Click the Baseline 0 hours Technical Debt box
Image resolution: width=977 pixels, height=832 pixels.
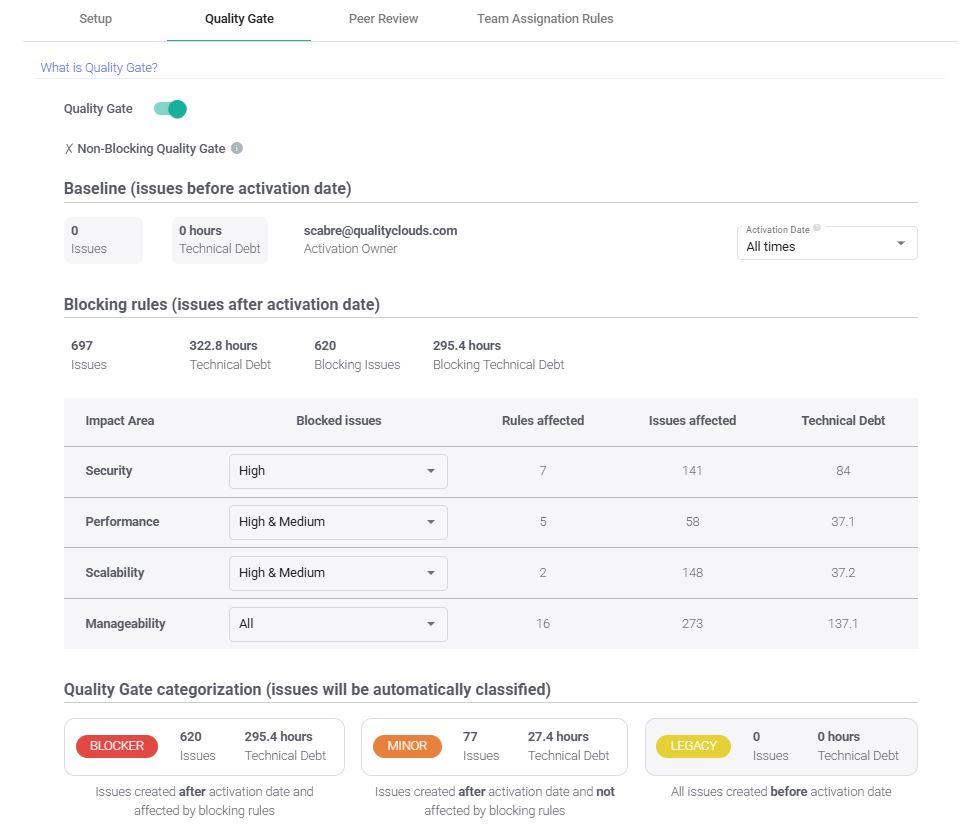pos(219,240)
